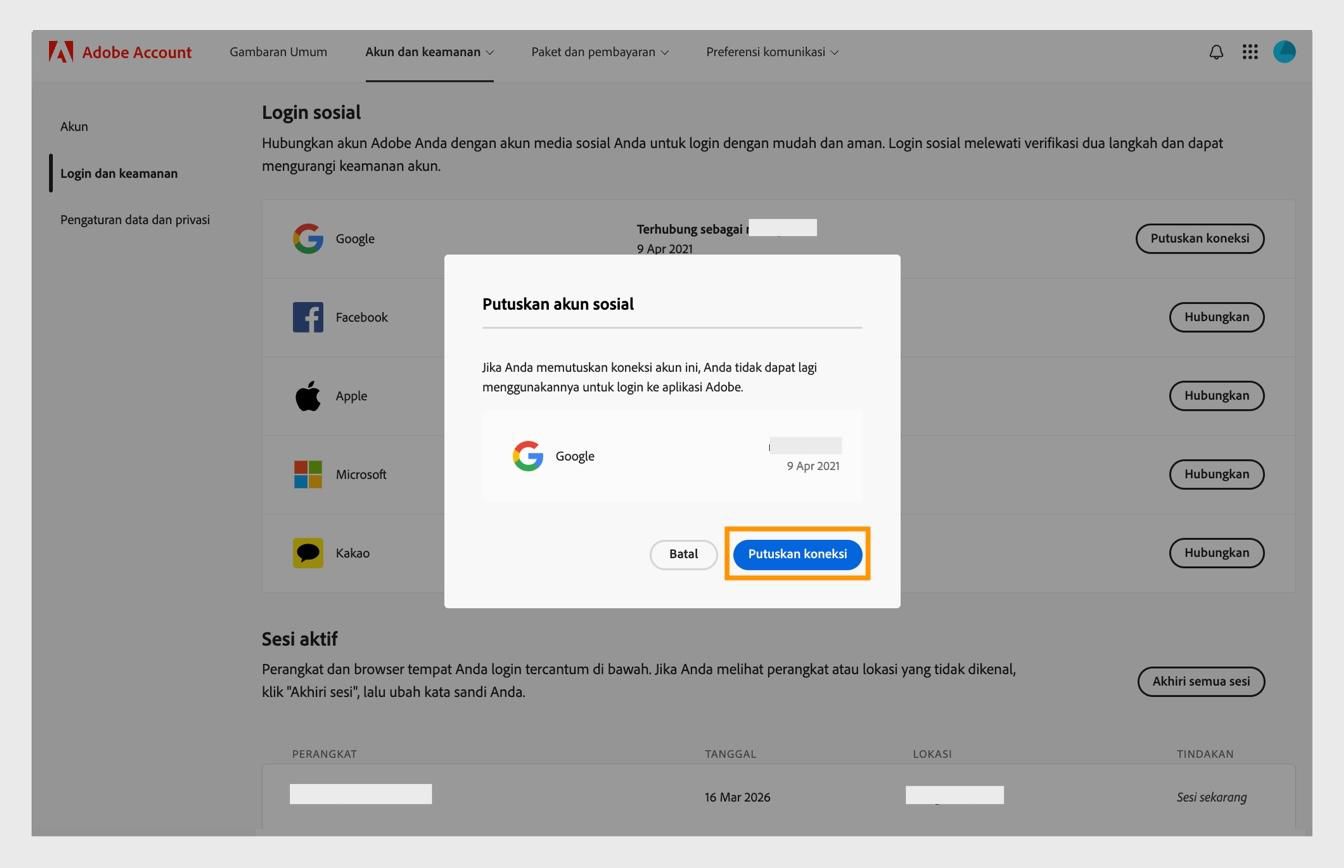Click the Kakao icon
The image size is (1344, 868).
[308, 551]
